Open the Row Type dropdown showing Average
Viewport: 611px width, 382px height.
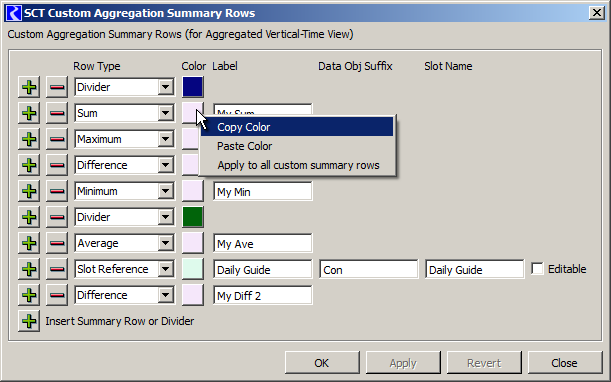tap(125, 243)
